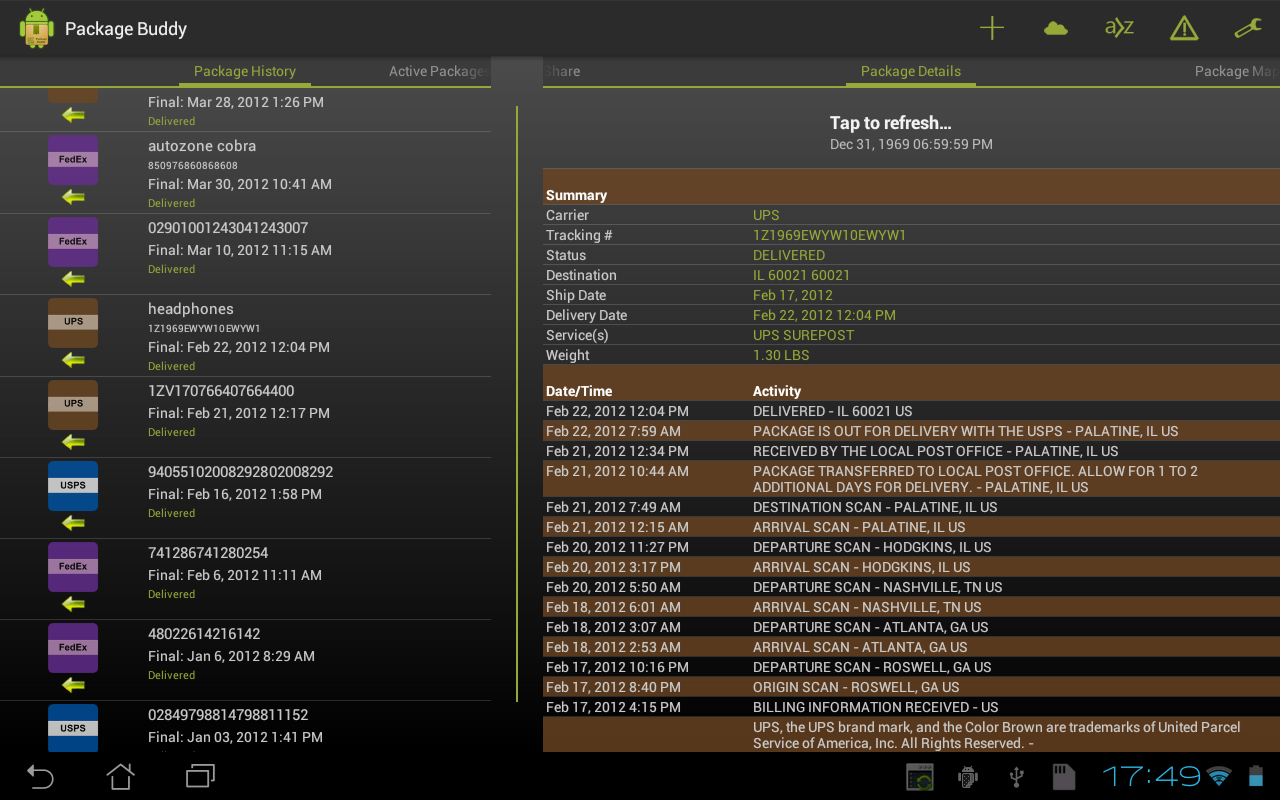Tap the ARRIVAL SCAN - NASHVILLE row
This screenshot has width=1280, height=800.
911,607
